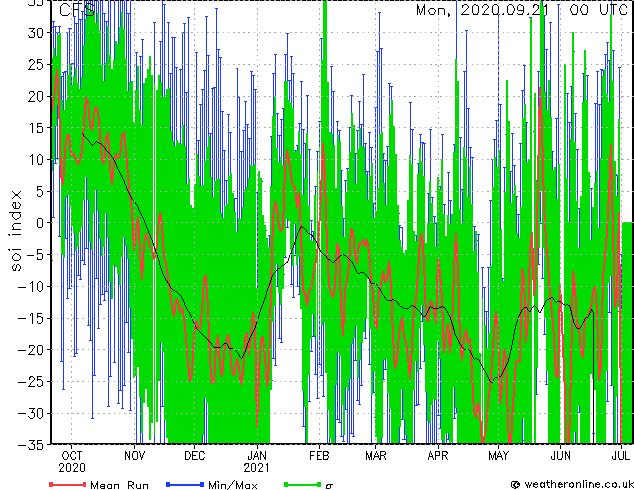The width and height of the screenshot is (634, 490).
Task: Select the positive 5 y-axis tick label
Action: point(40,191)
